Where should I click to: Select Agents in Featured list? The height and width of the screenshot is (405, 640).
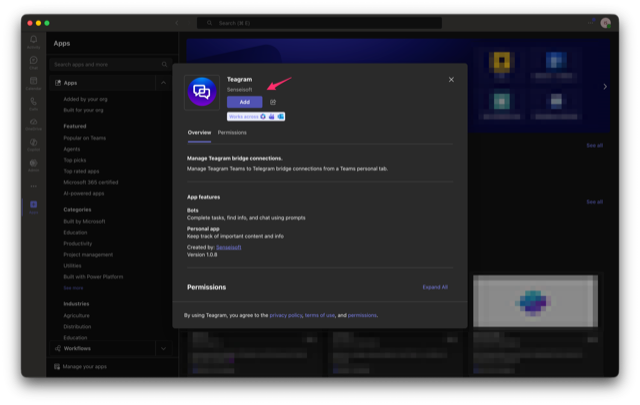72,149
